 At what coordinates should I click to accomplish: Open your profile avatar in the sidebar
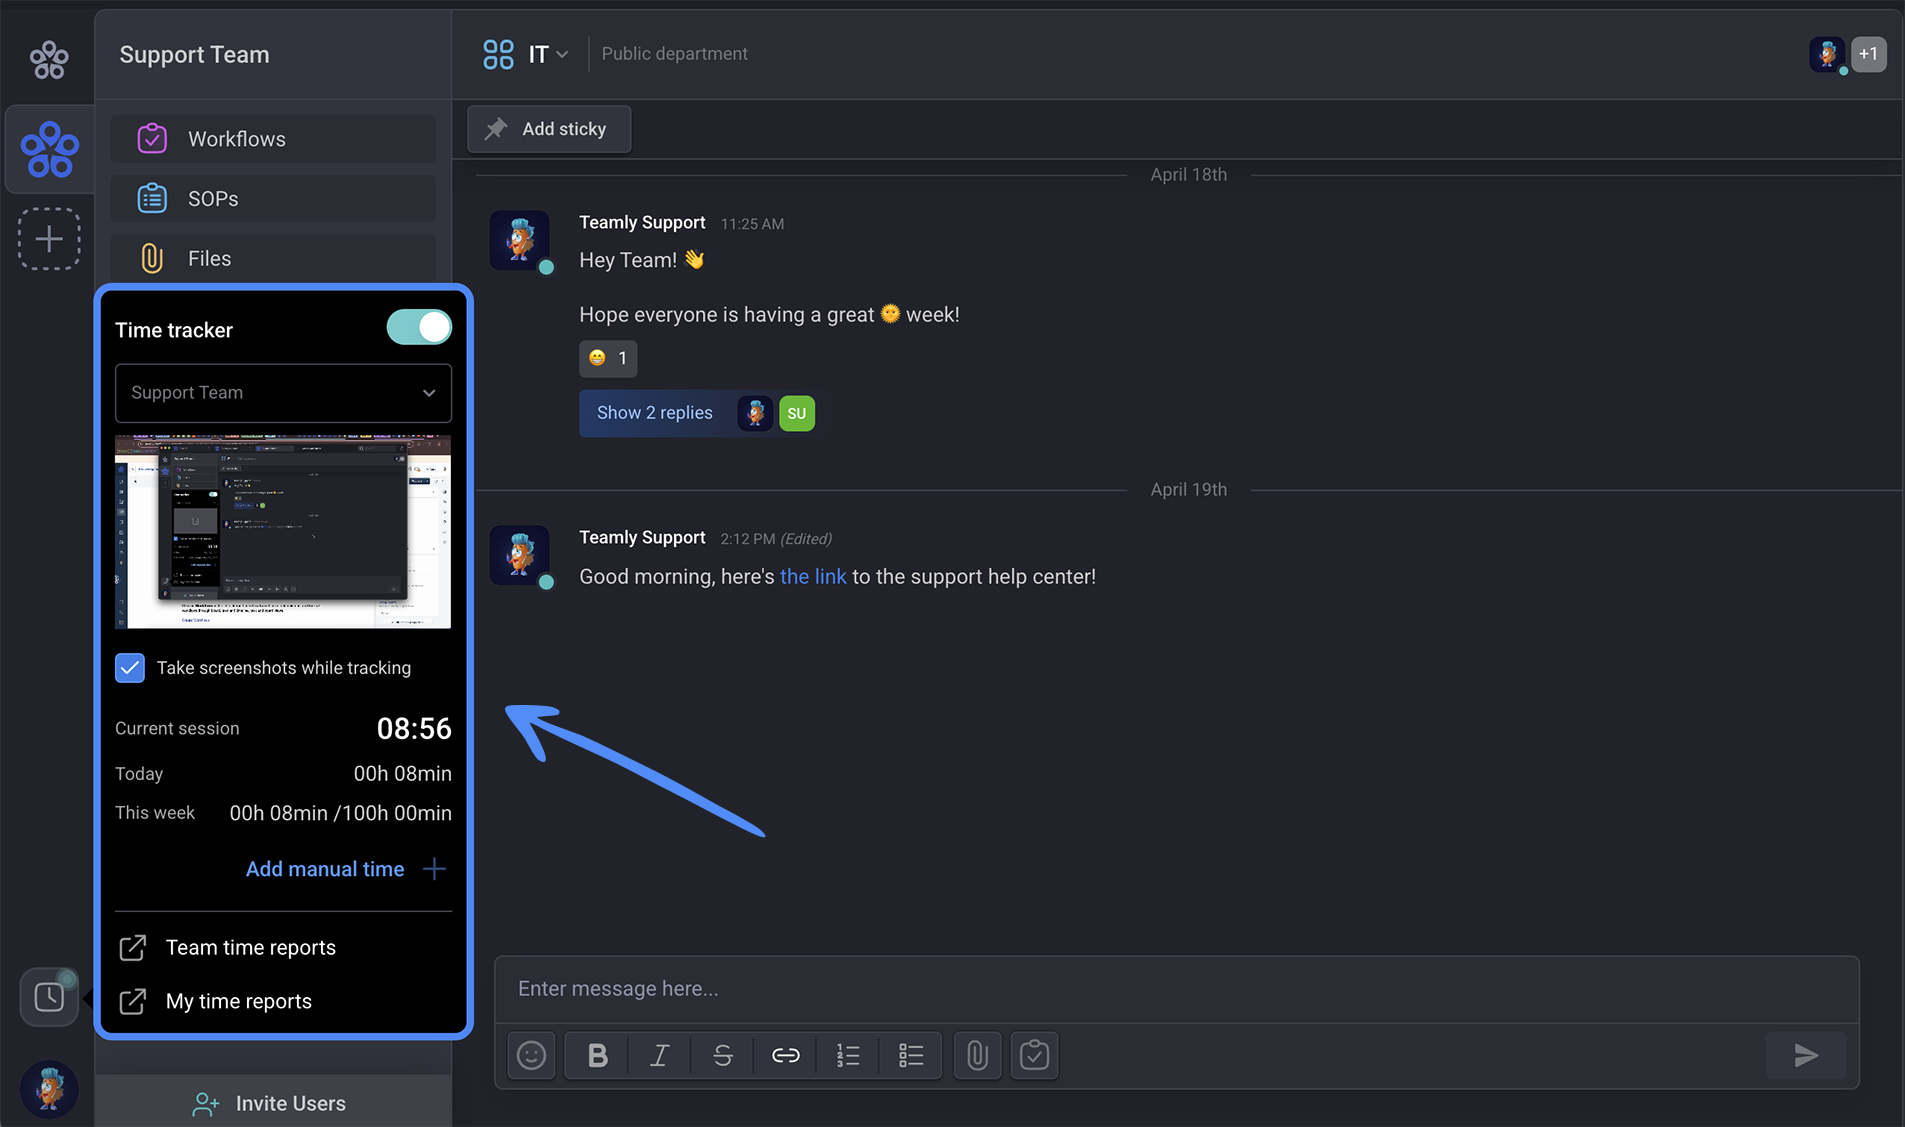(49, 1089)
